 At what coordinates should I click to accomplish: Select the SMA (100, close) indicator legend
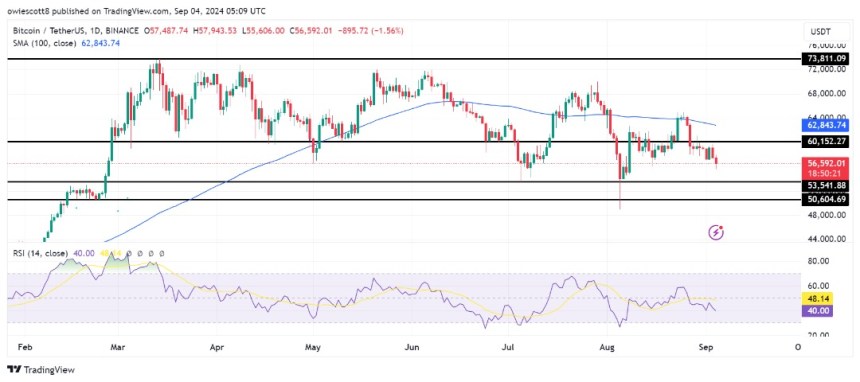pyautogui.click(x=40, y=43)
